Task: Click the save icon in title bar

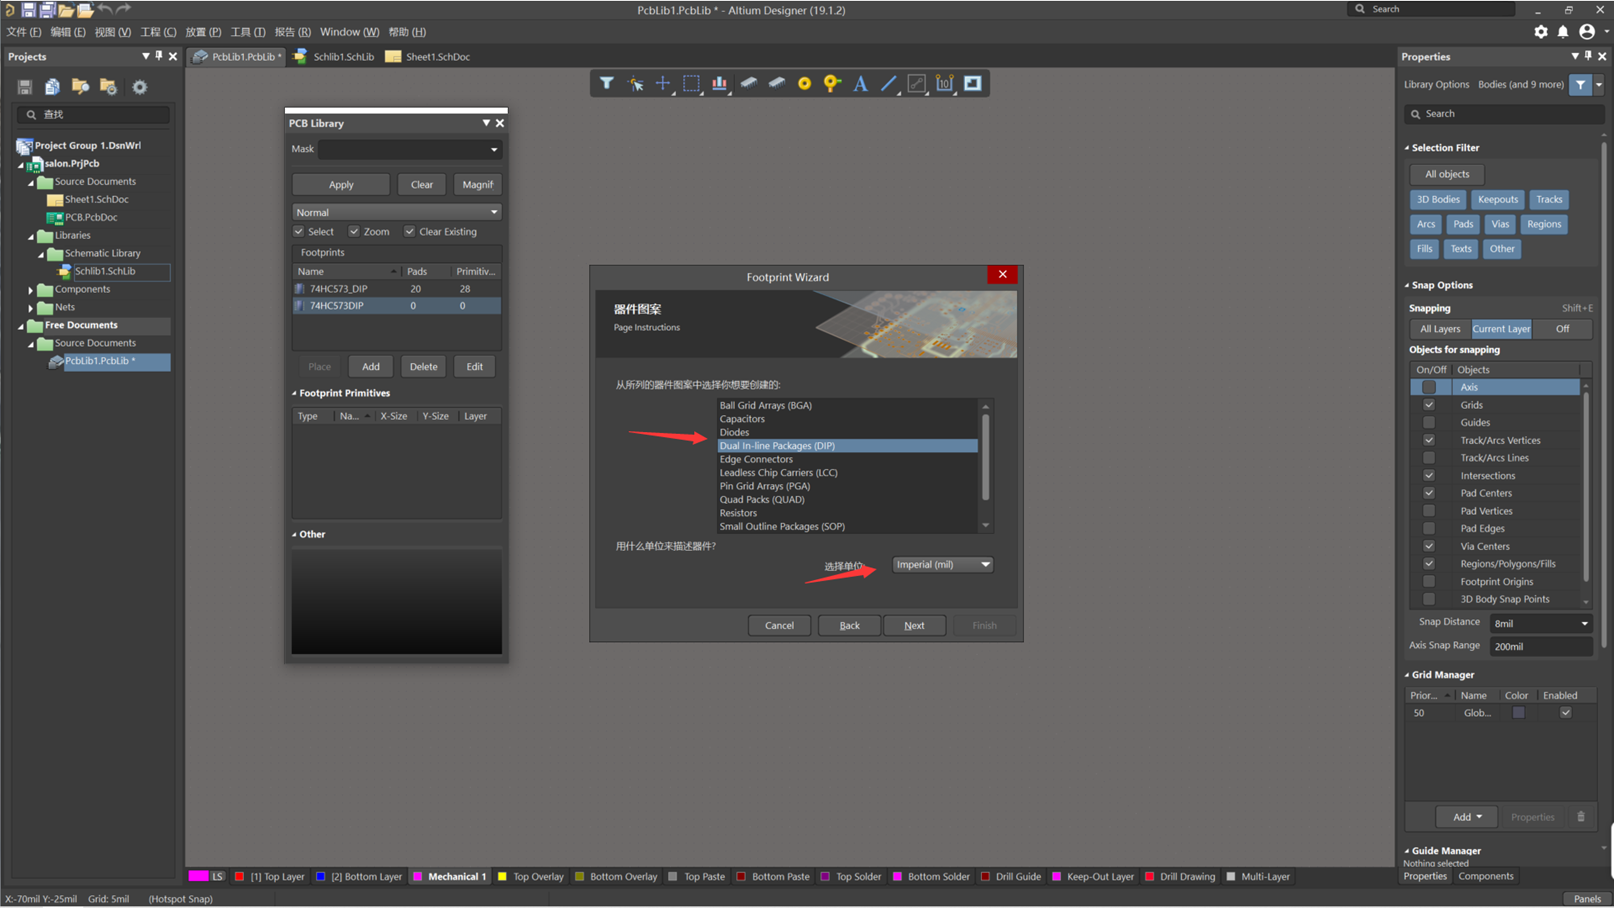Action: point(28,10)
